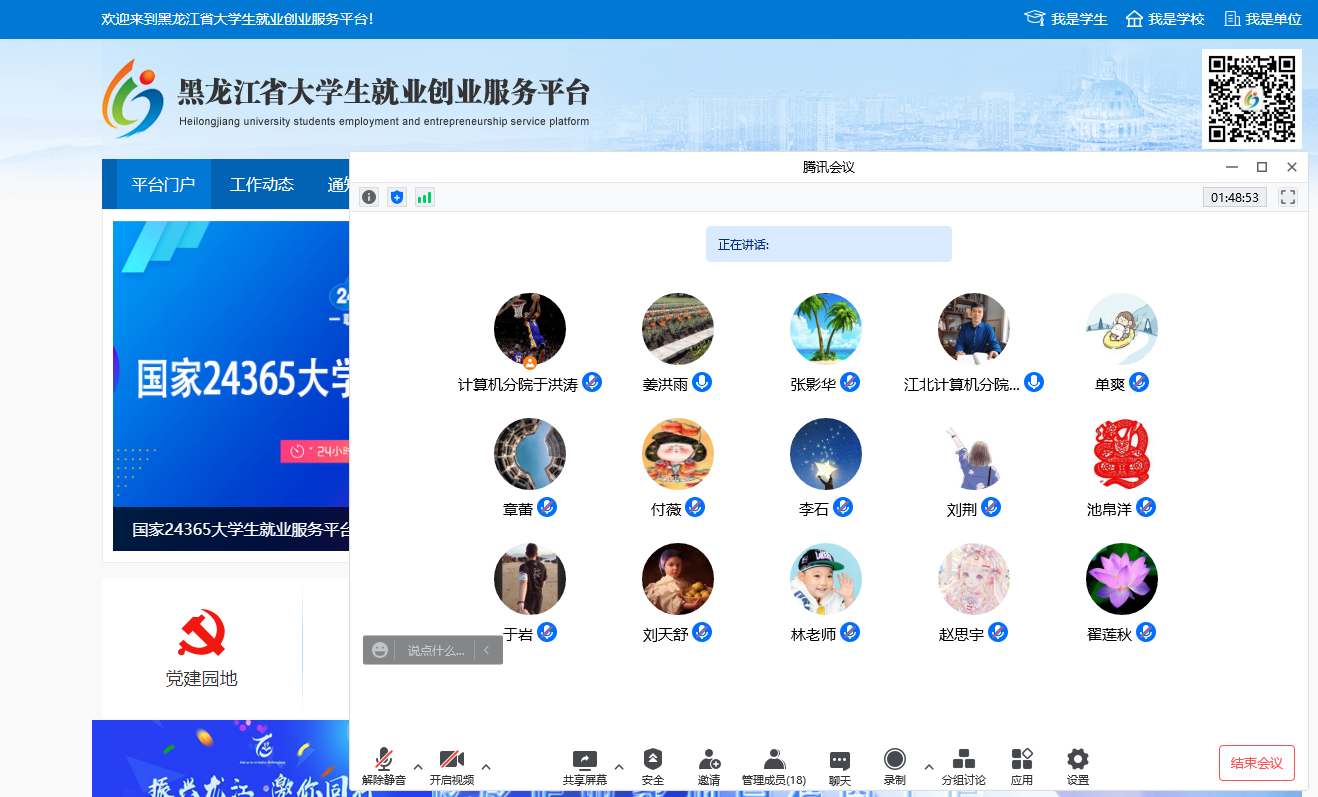Screen dimensions: 1318x797
Task: Open the 安全 security menu
Action: tap(653, 767)
